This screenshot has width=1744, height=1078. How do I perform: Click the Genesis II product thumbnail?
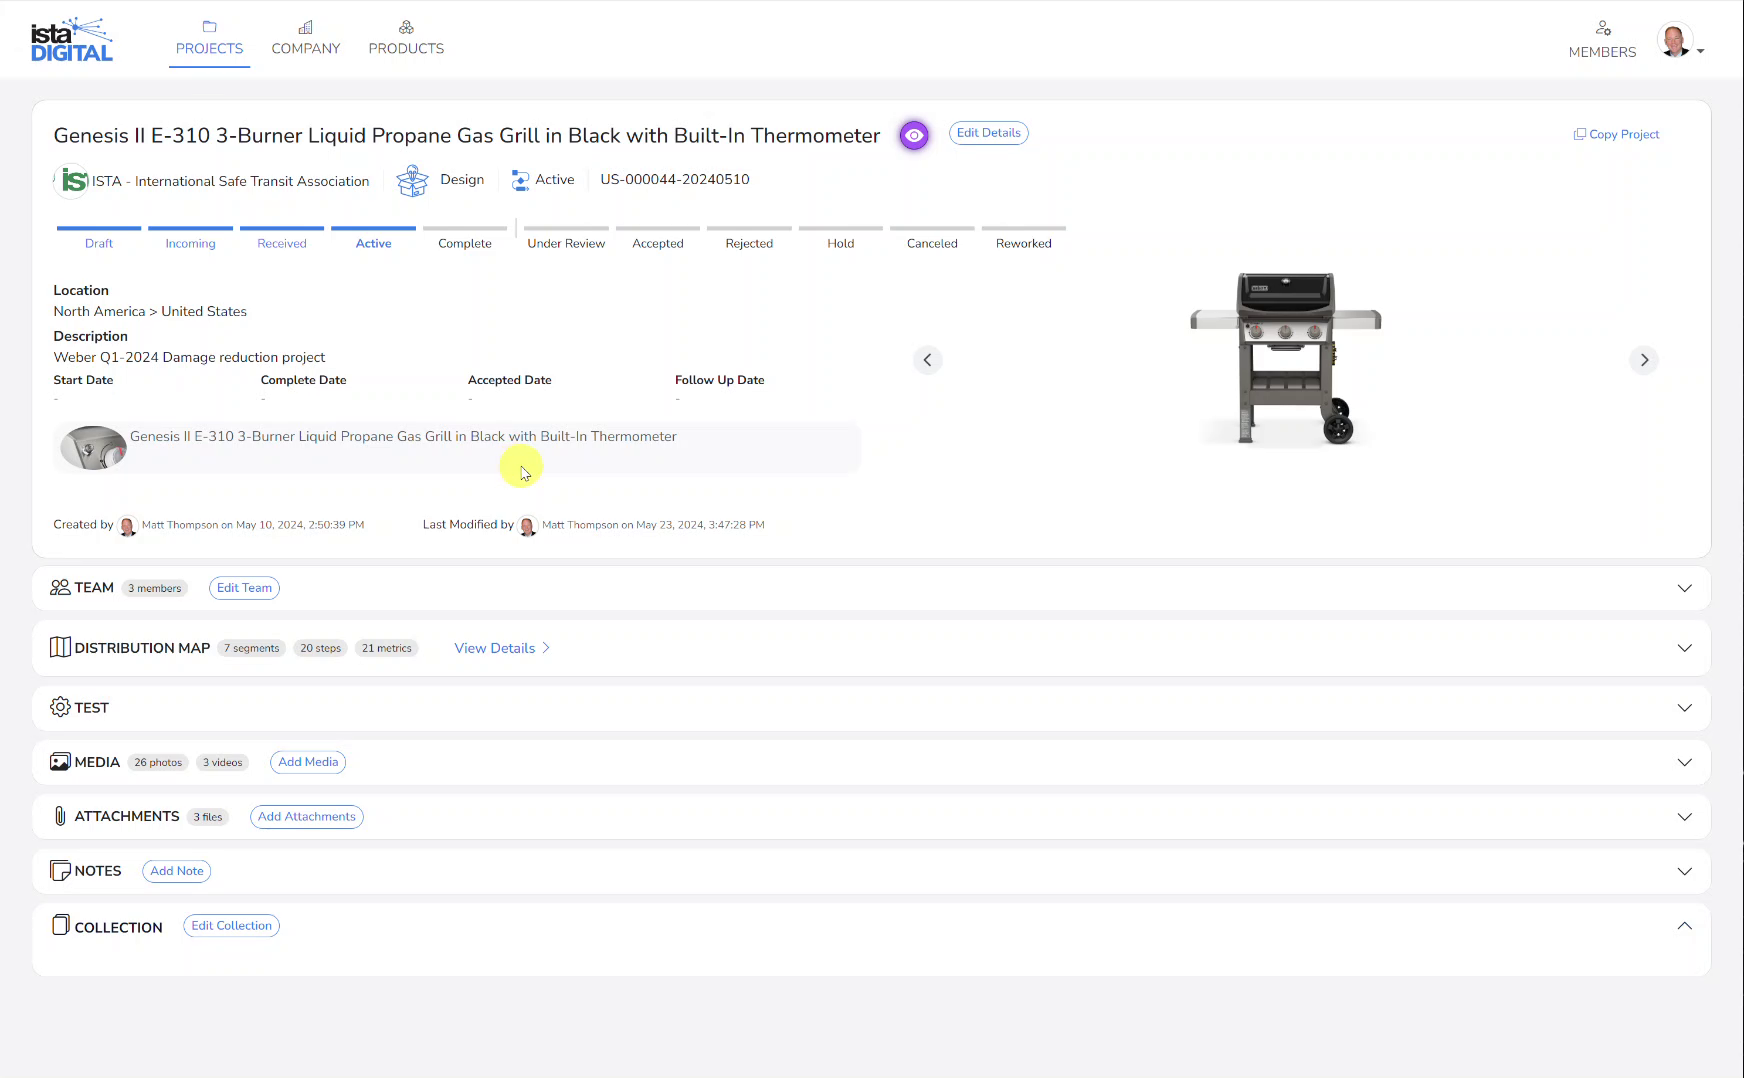point(93,447)
